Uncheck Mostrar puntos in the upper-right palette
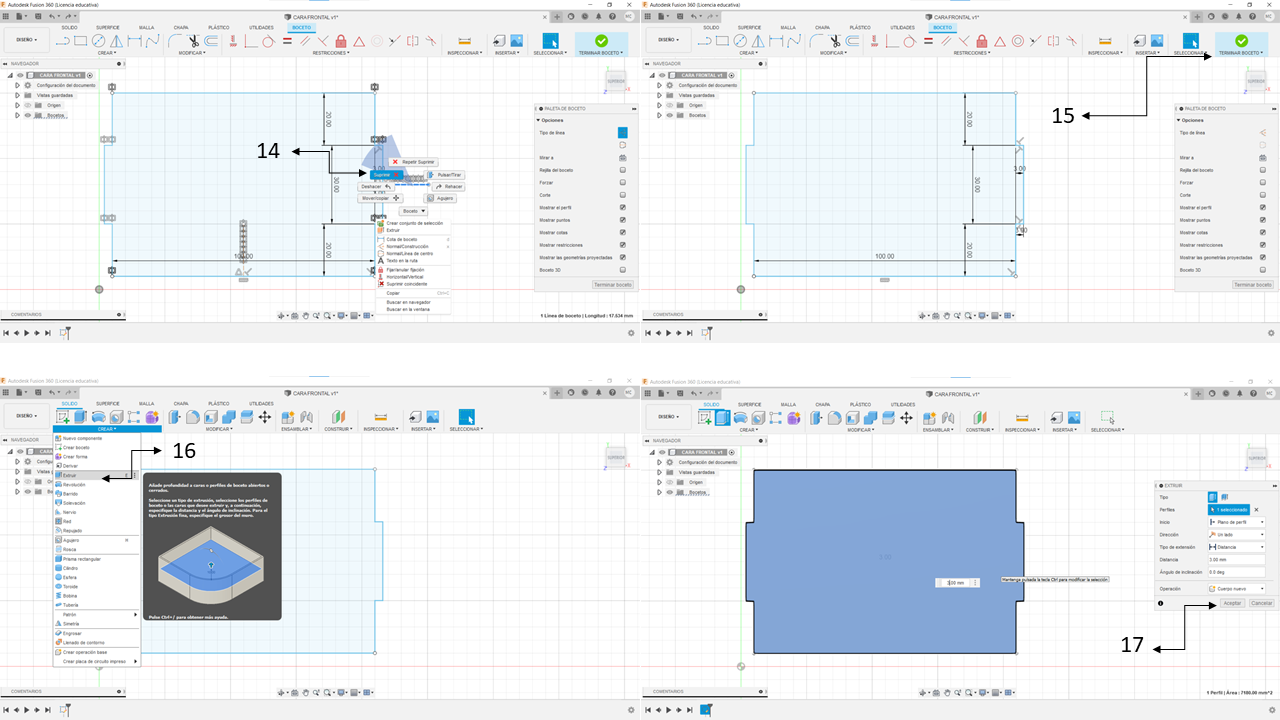Screen dimensions: 1280x720 tap(1262, 220)
